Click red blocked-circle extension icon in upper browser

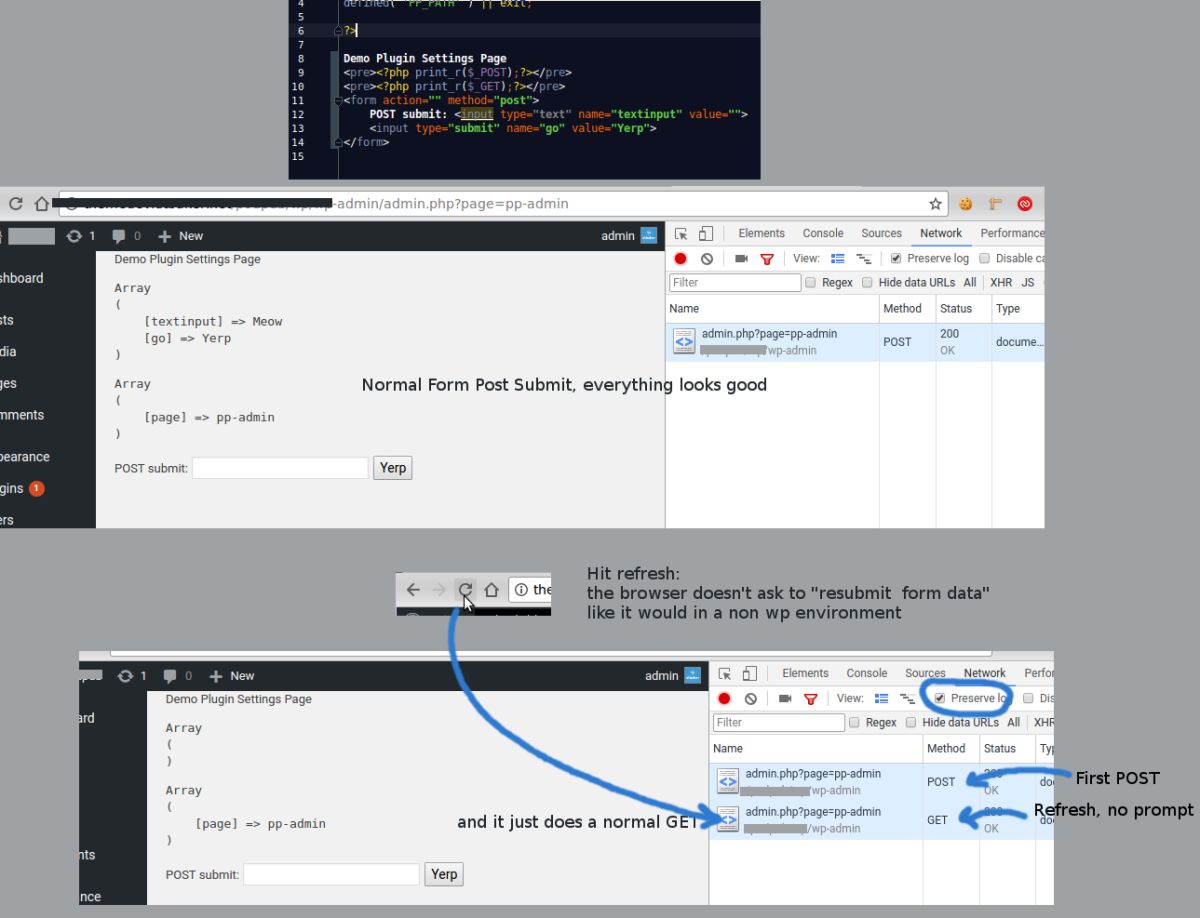pos(1025,204)
